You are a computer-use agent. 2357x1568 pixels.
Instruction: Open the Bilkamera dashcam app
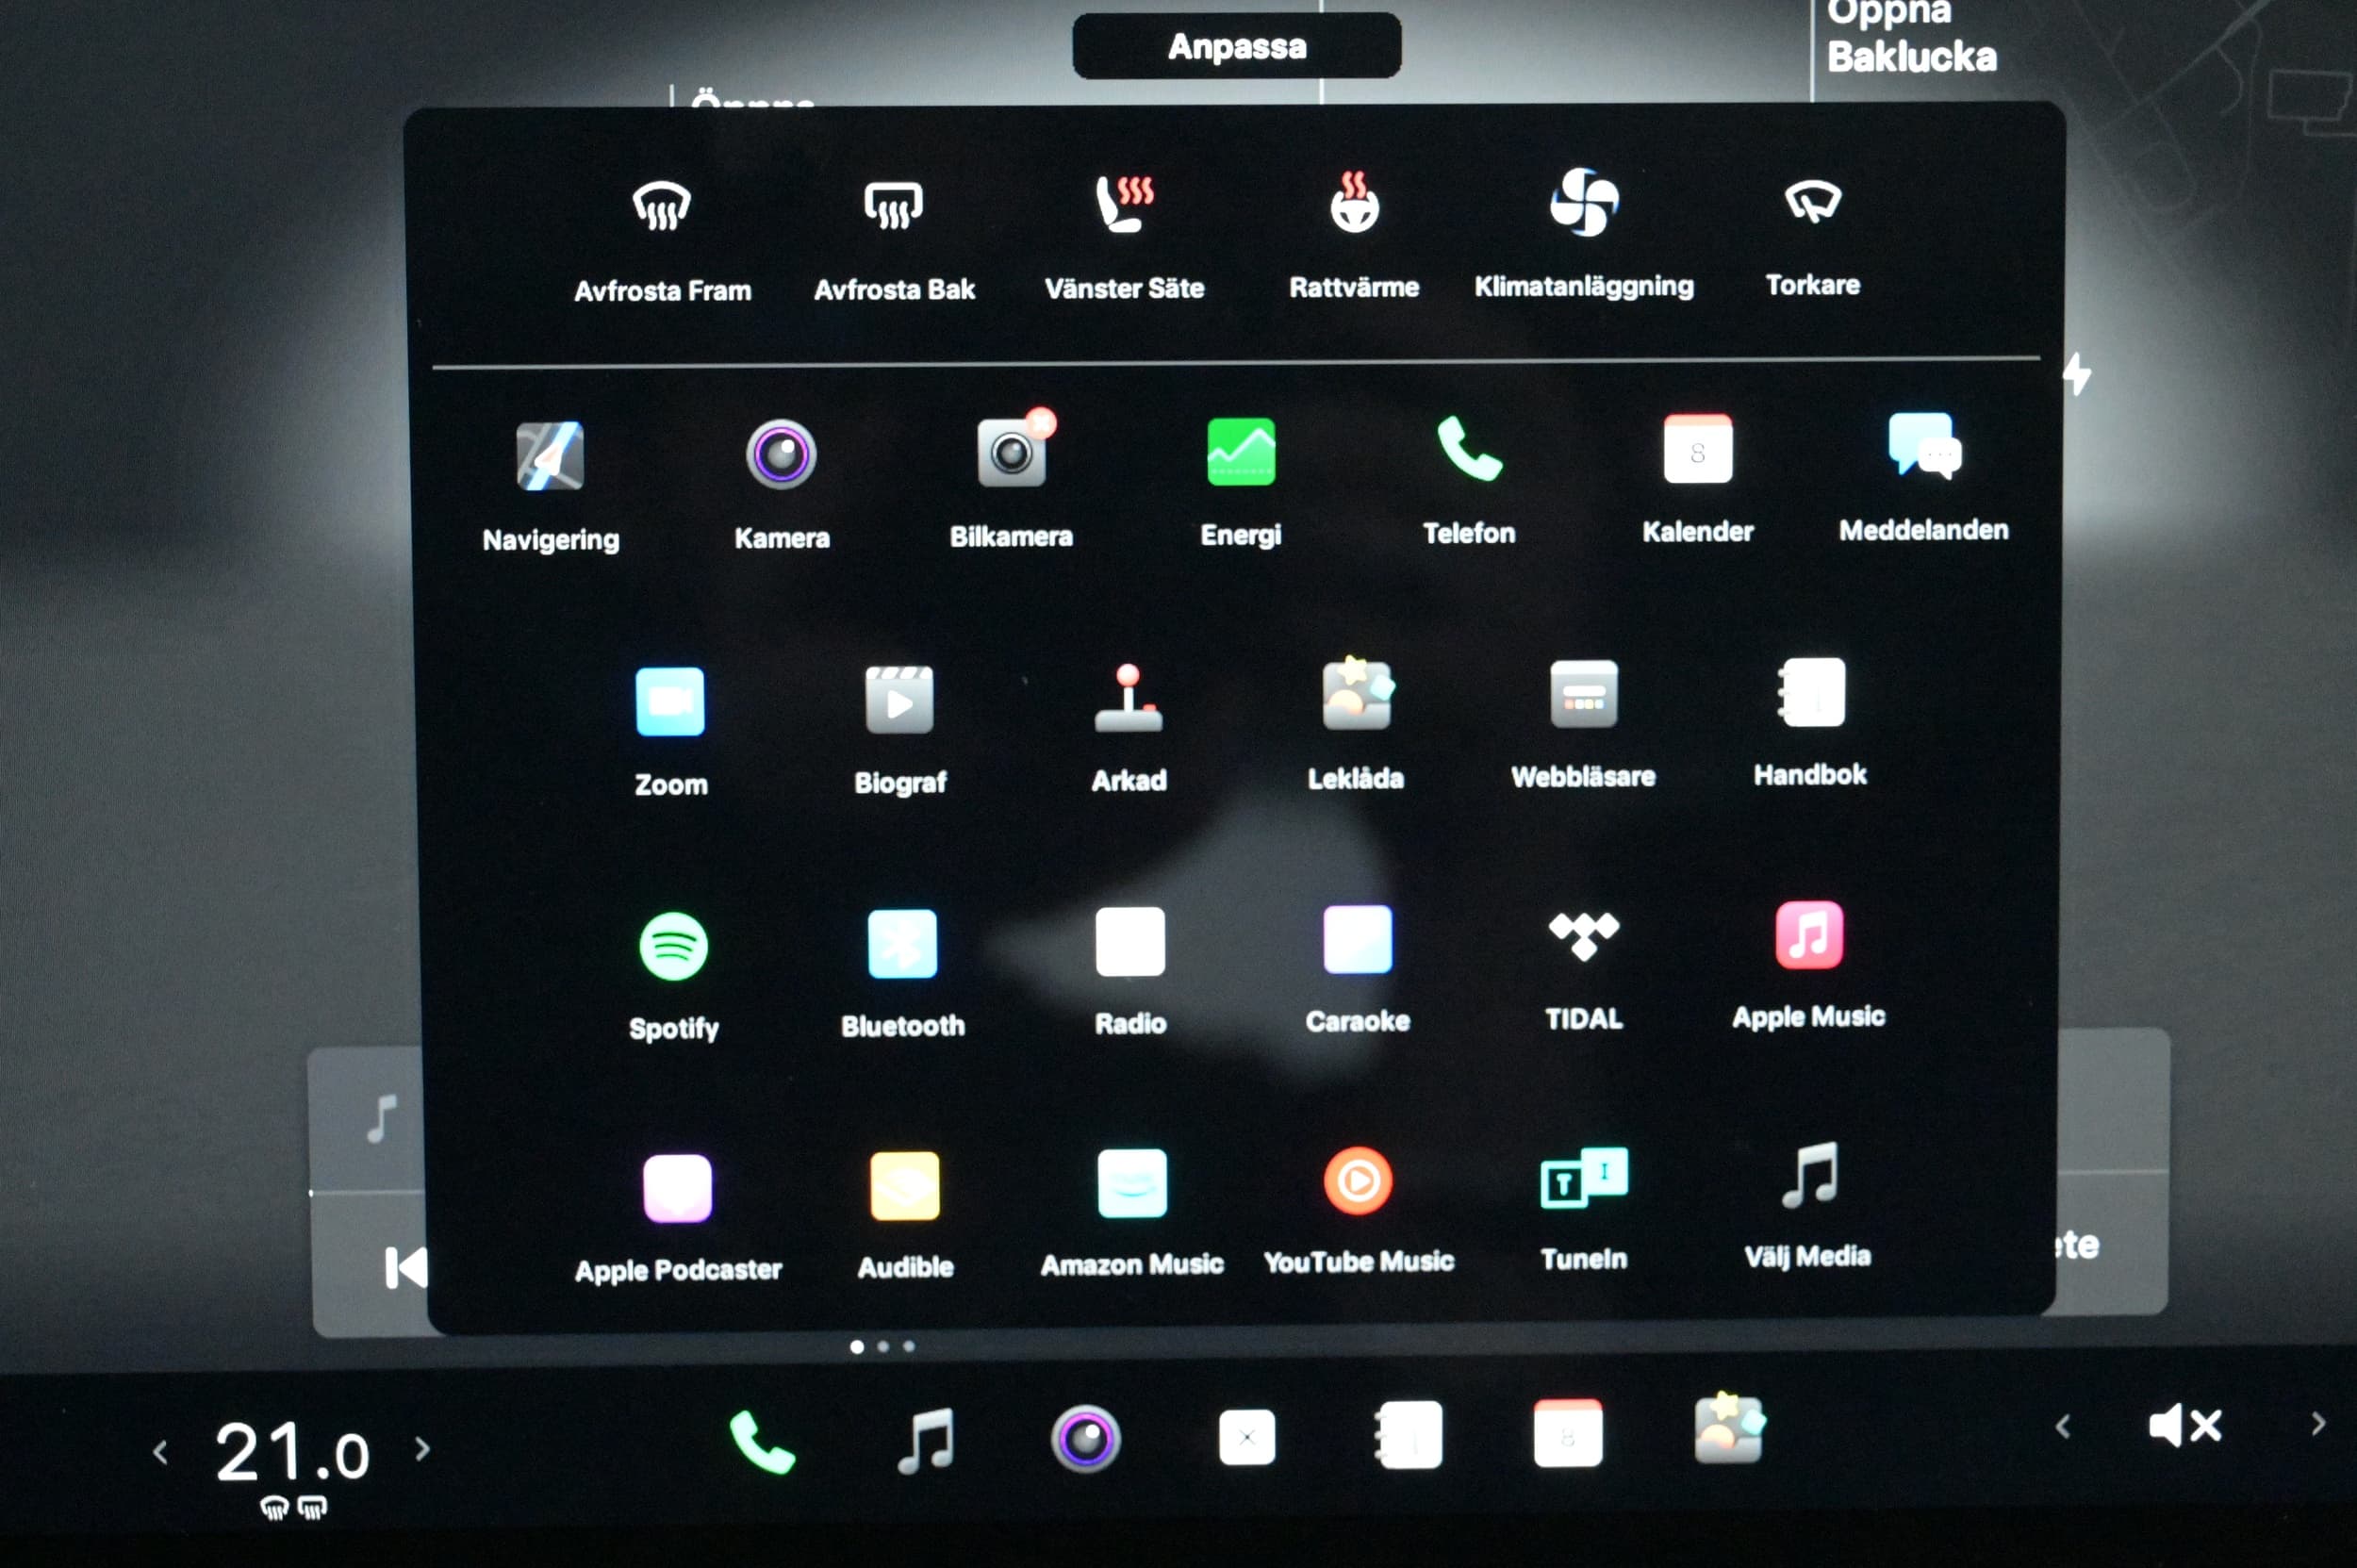tap(1011, 452)
